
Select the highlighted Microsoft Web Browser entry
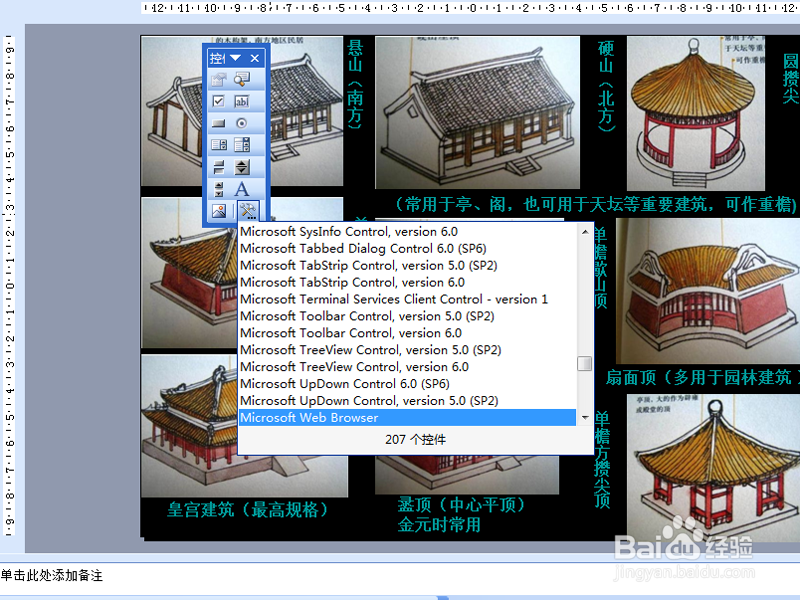[408, 417]
